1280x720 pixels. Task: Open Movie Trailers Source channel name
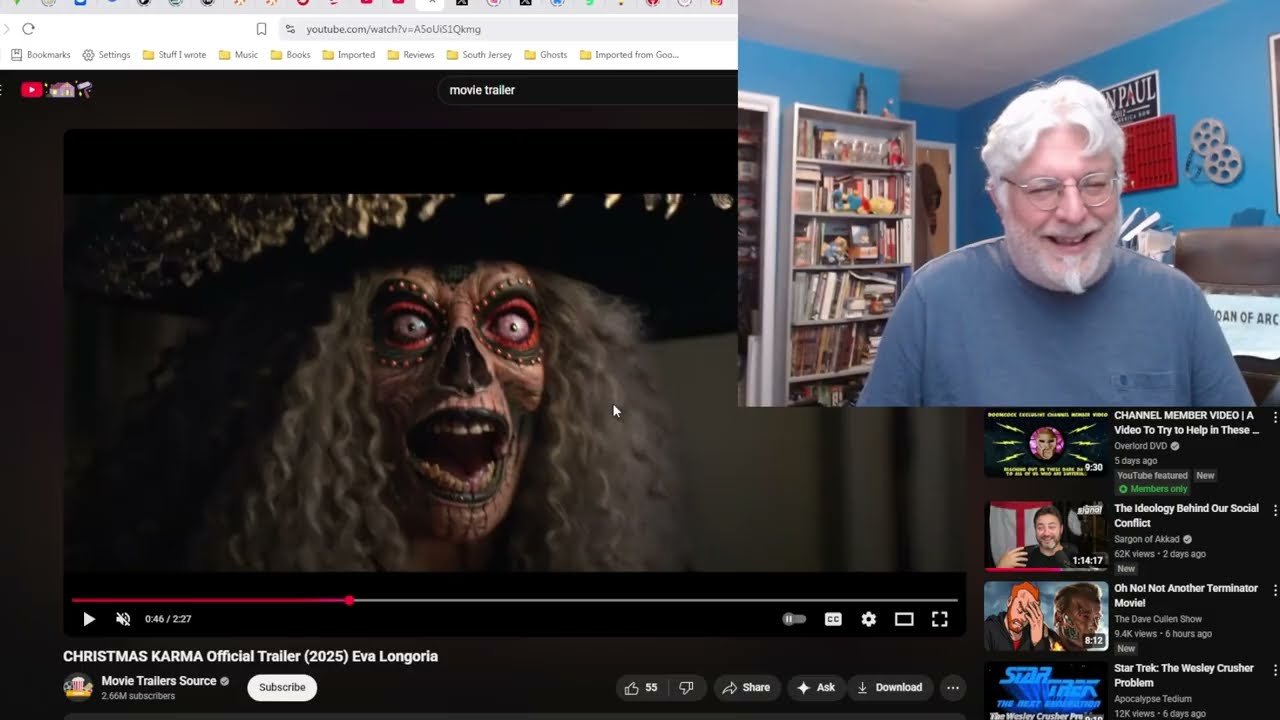[159, 681]
